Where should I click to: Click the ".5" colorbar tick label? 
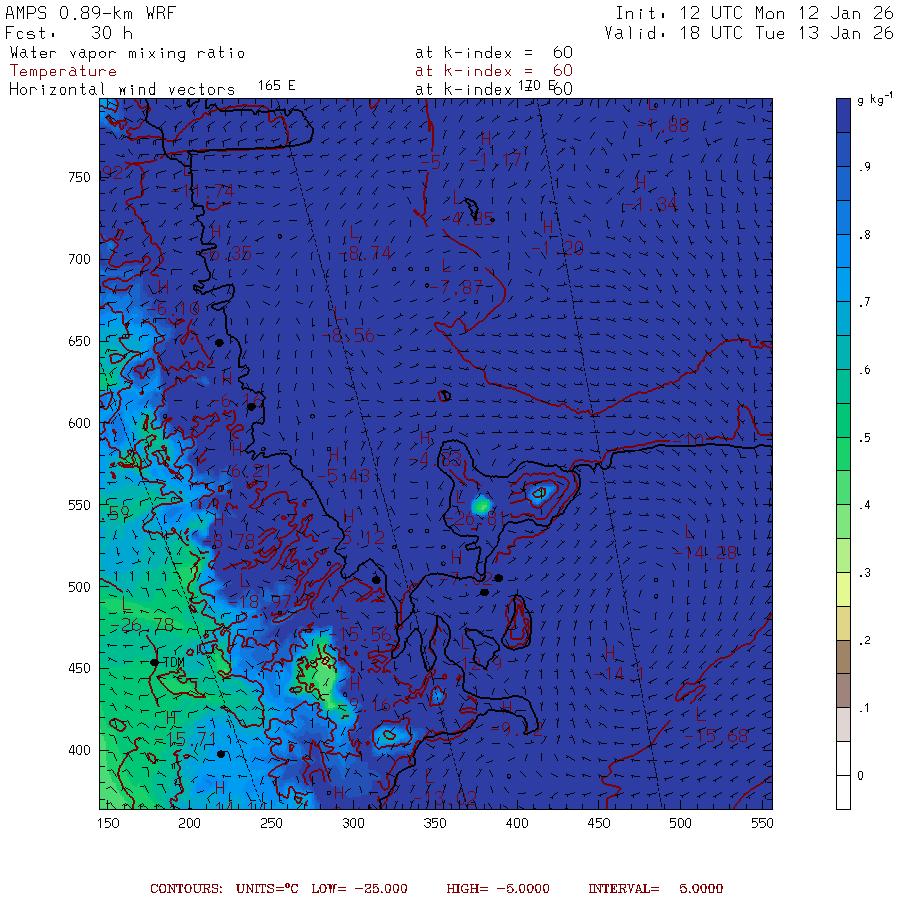click(865, 438)
